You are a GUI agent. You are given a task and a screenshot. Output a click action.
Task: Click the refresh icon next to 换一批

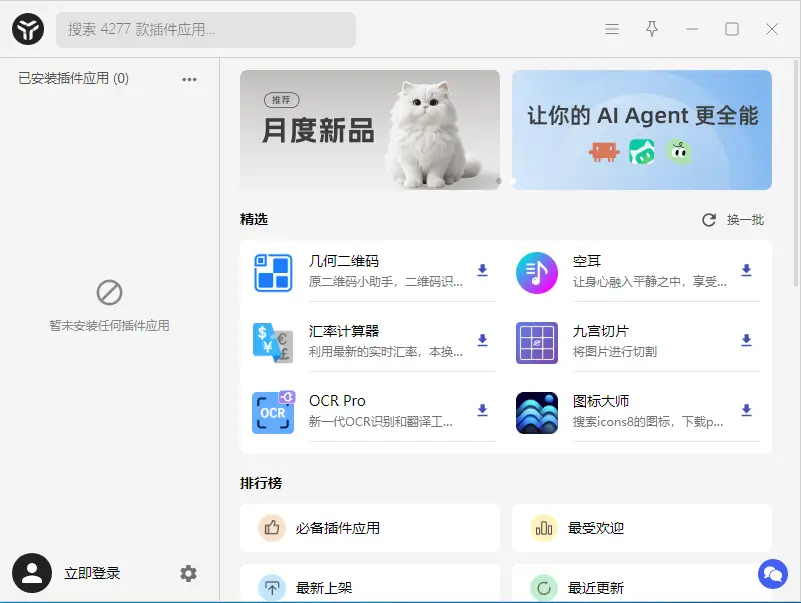point(709,220)
